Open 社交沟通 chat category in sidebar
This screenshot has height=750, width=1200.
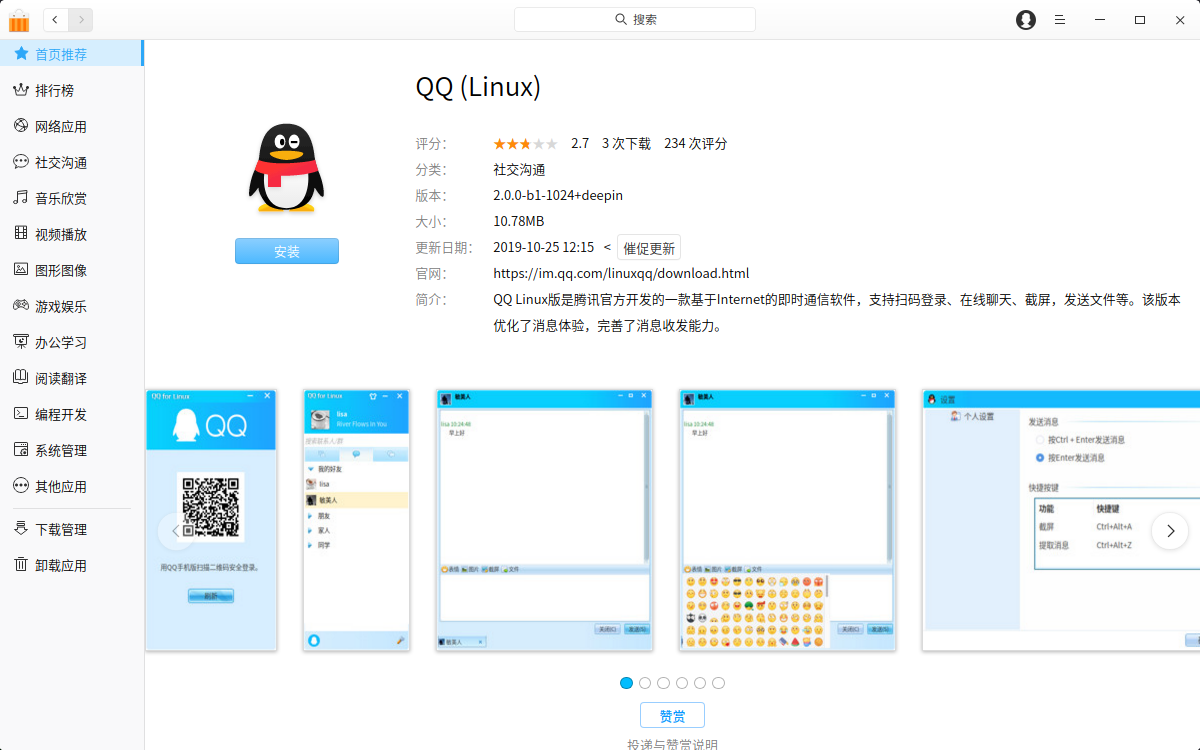61,163
